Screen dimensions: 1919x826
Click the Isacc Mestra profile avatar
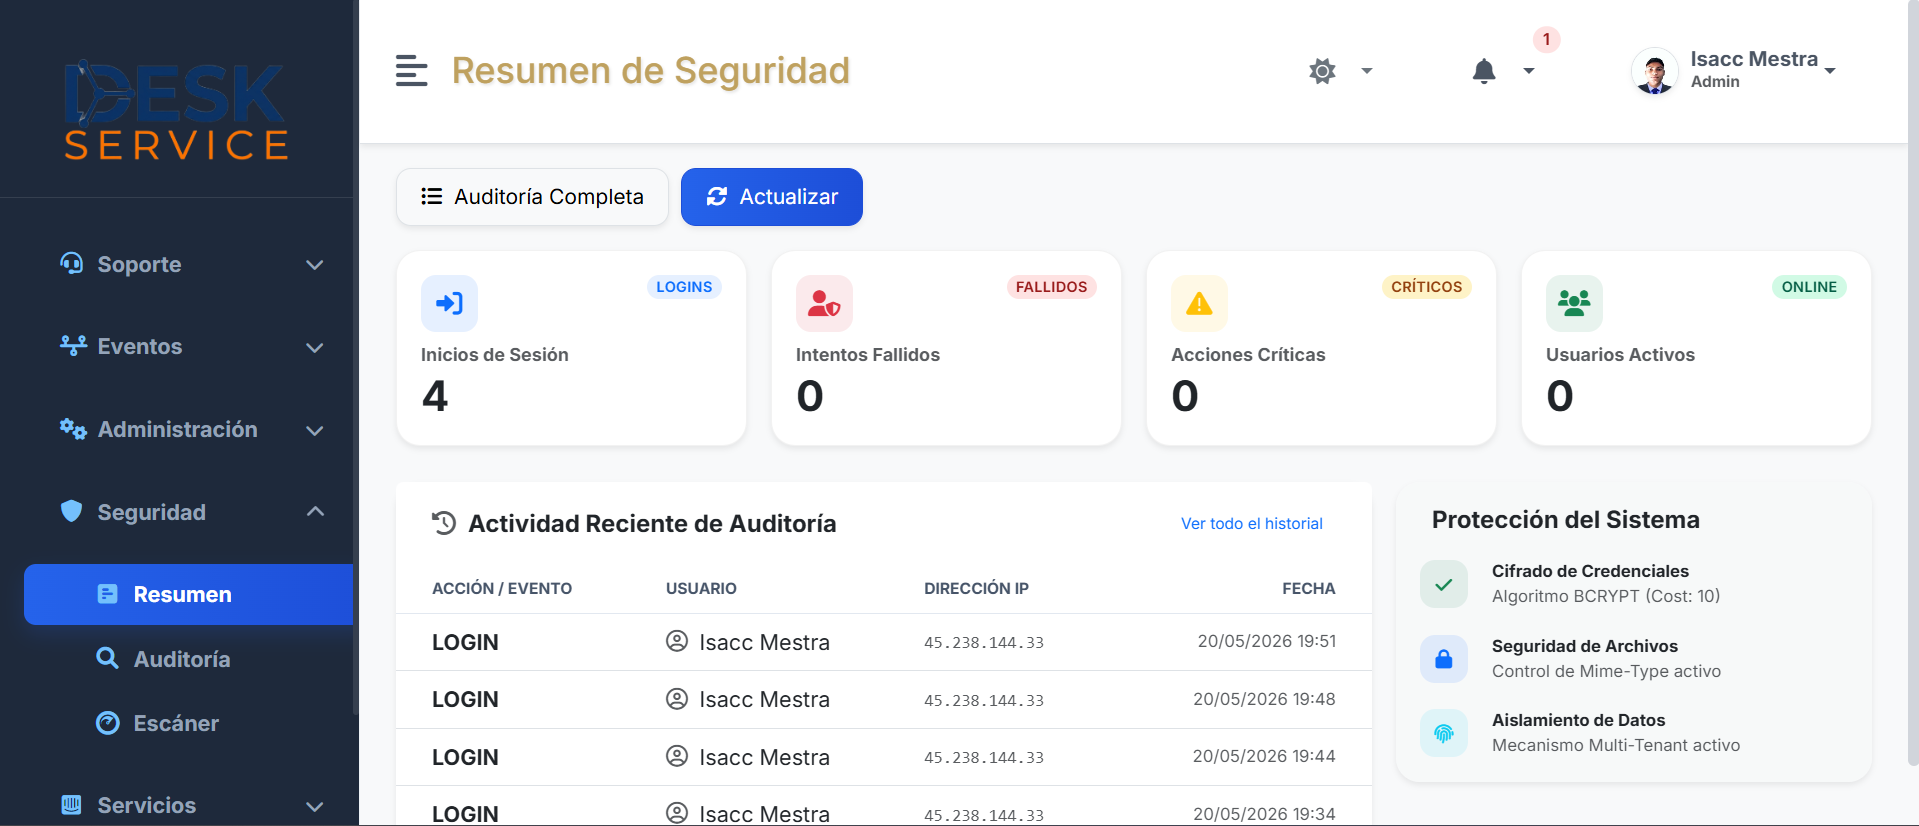coord(1655,71)
